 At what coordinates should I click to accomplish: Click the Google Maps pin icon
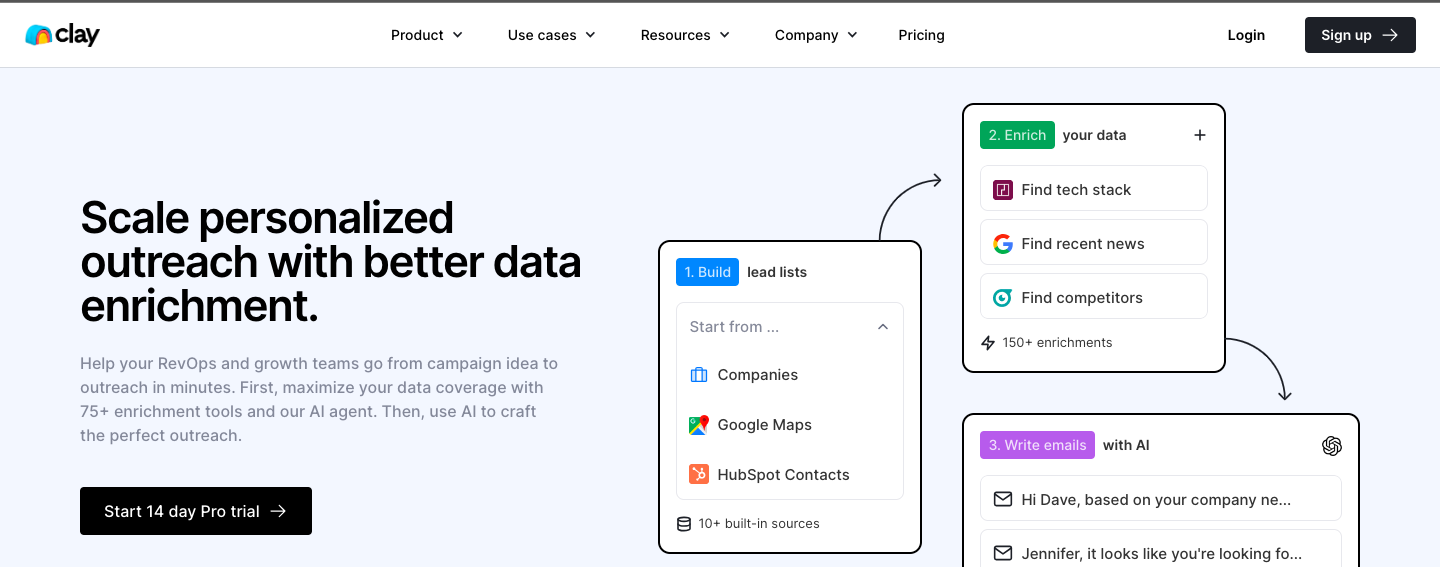[698, 425]
